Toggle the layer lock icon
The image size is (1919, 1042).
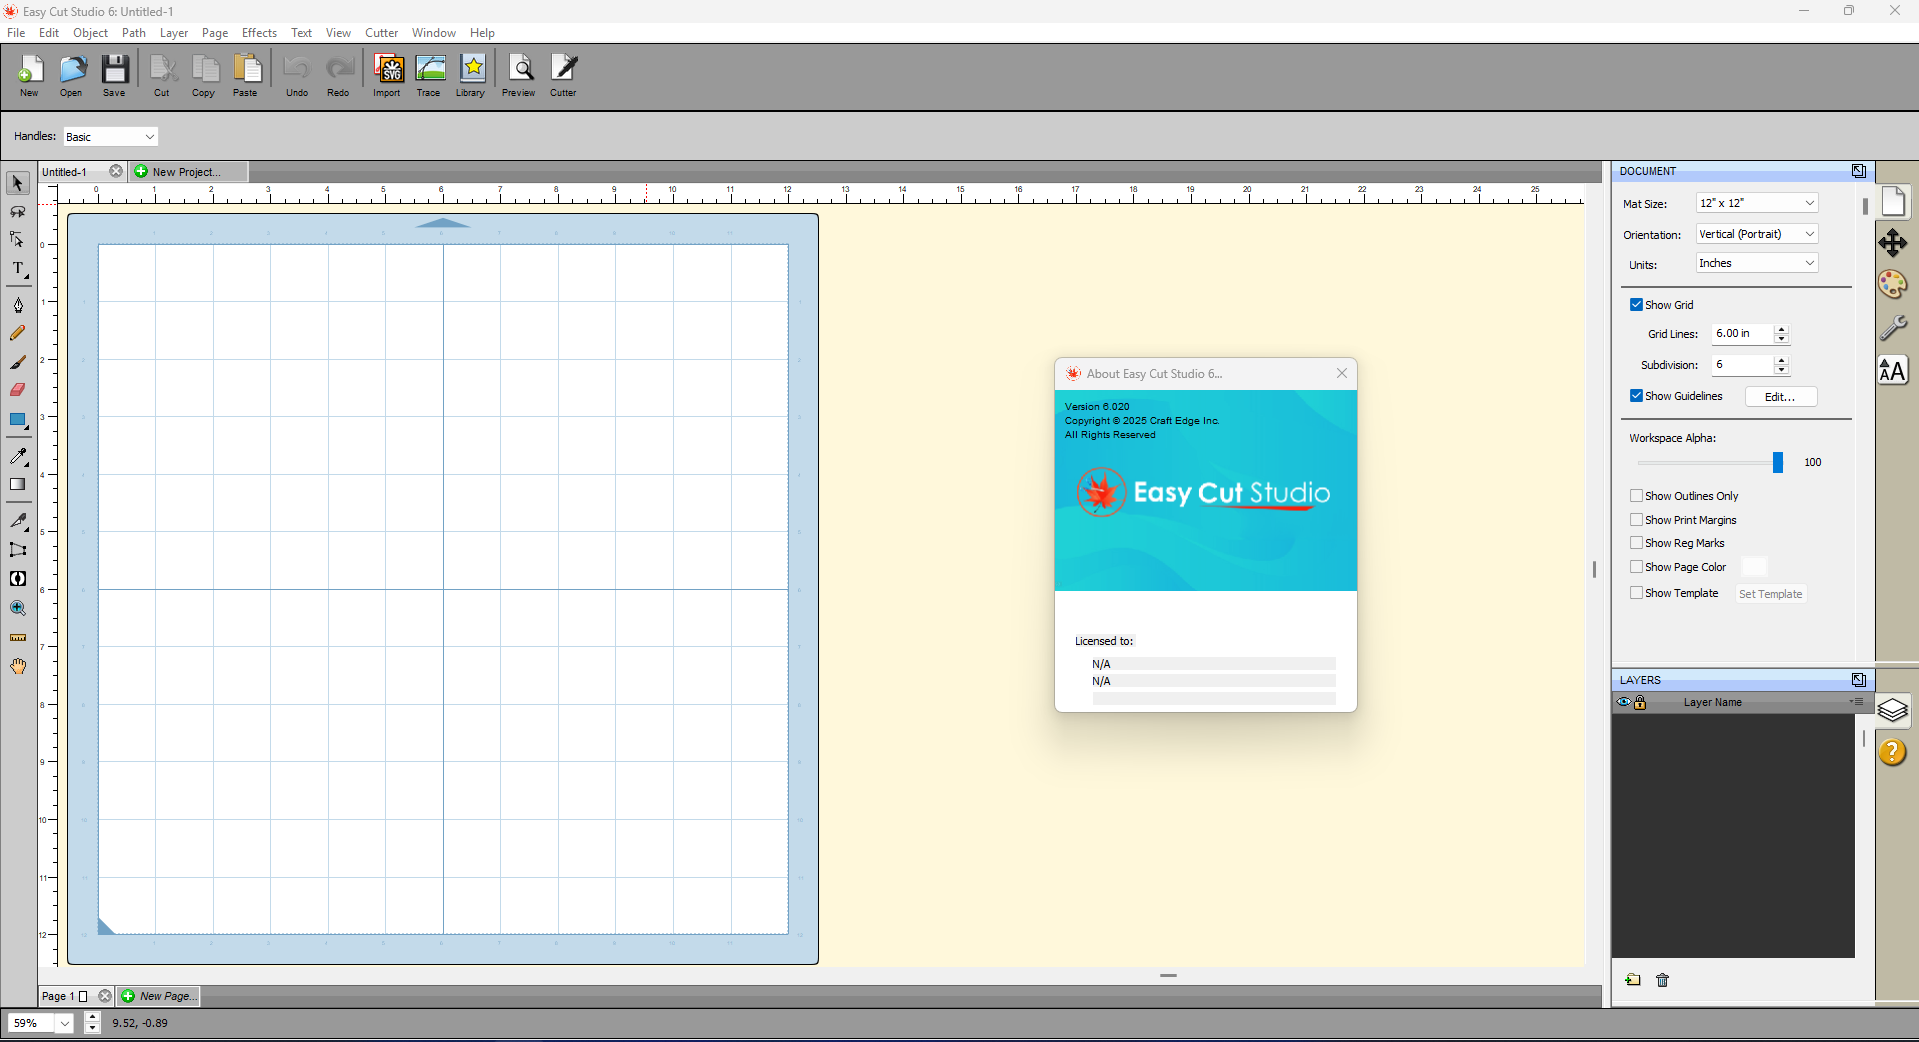click(x=1640, y=702)
